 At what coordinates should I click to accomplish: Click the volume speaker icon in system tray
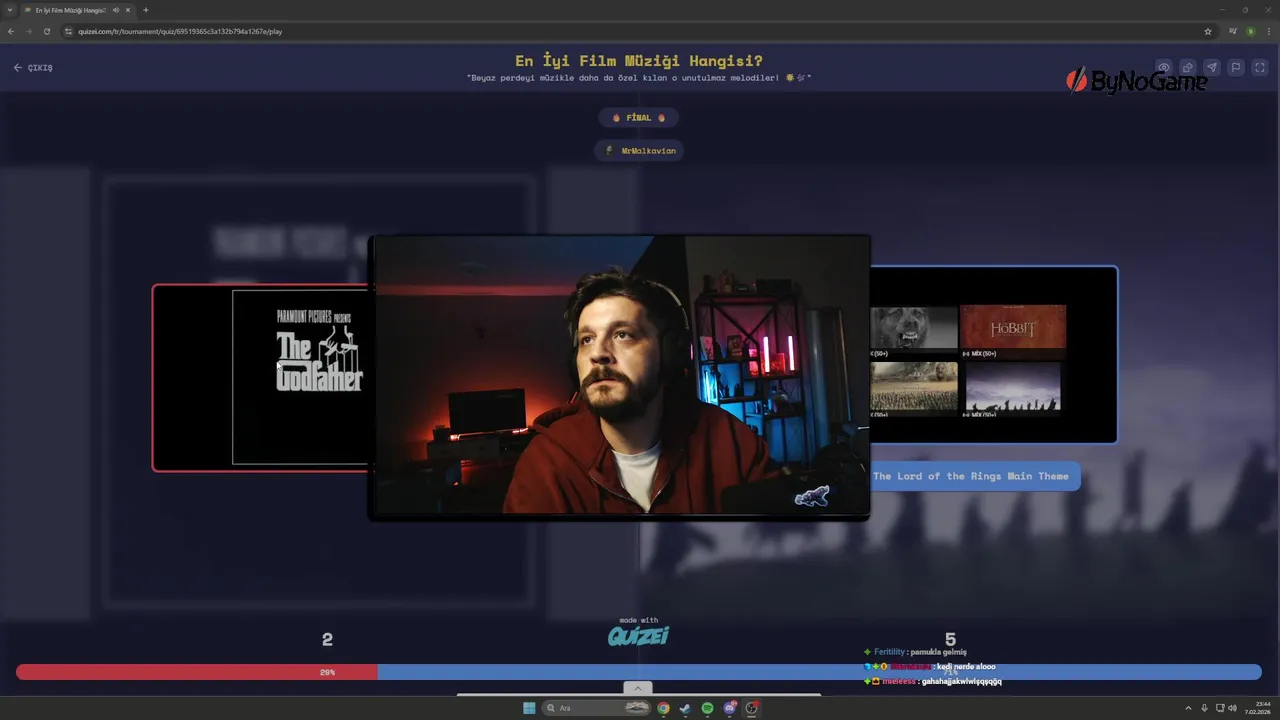click(x=1232, y=708)
